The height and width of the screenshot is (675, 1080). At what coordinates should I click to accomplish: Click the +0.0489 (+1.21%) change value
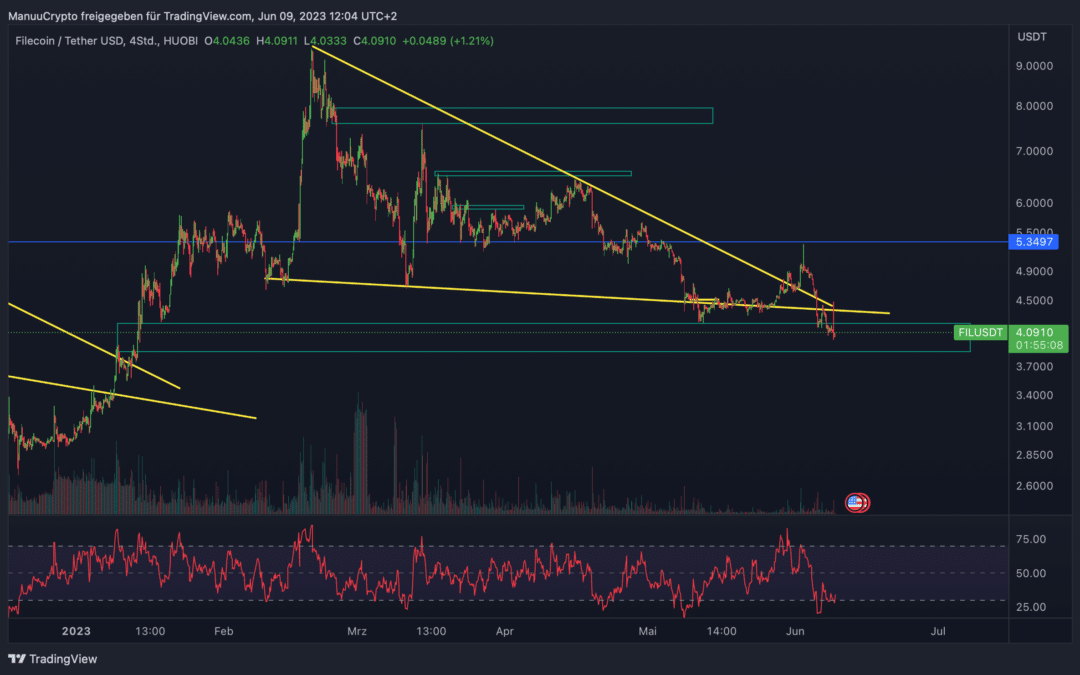[448, 41]
